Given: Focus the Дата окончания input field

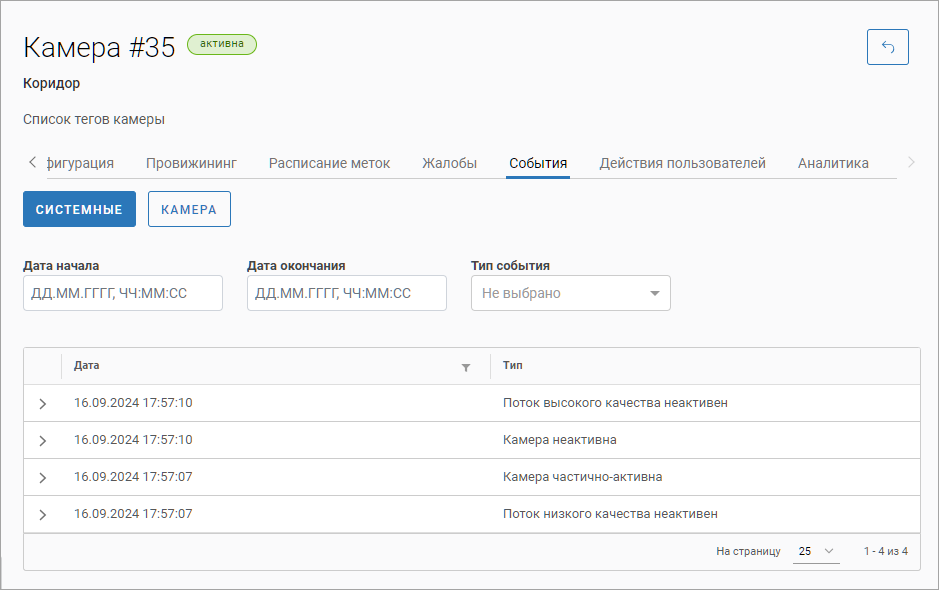Looking at the screenshot, I should tap(346, 294).
